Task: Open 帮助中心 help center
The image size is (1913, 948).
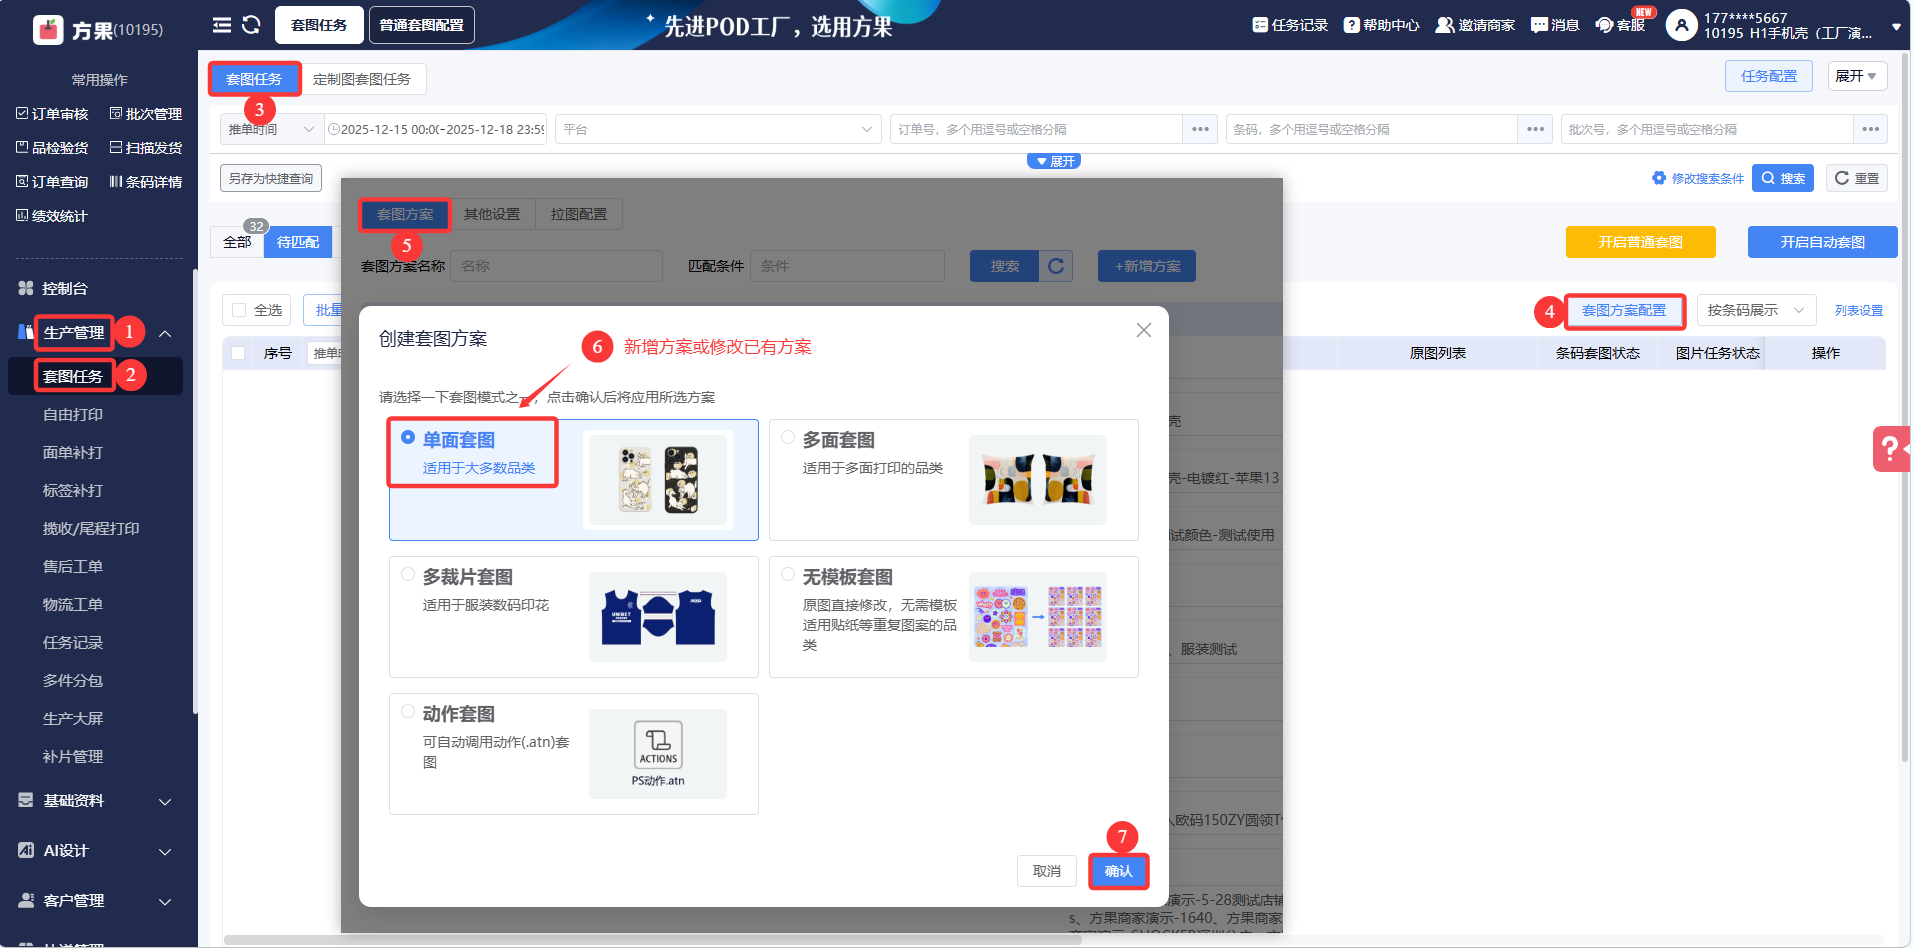Action: pyautogui.click(x=1381, y=25)
